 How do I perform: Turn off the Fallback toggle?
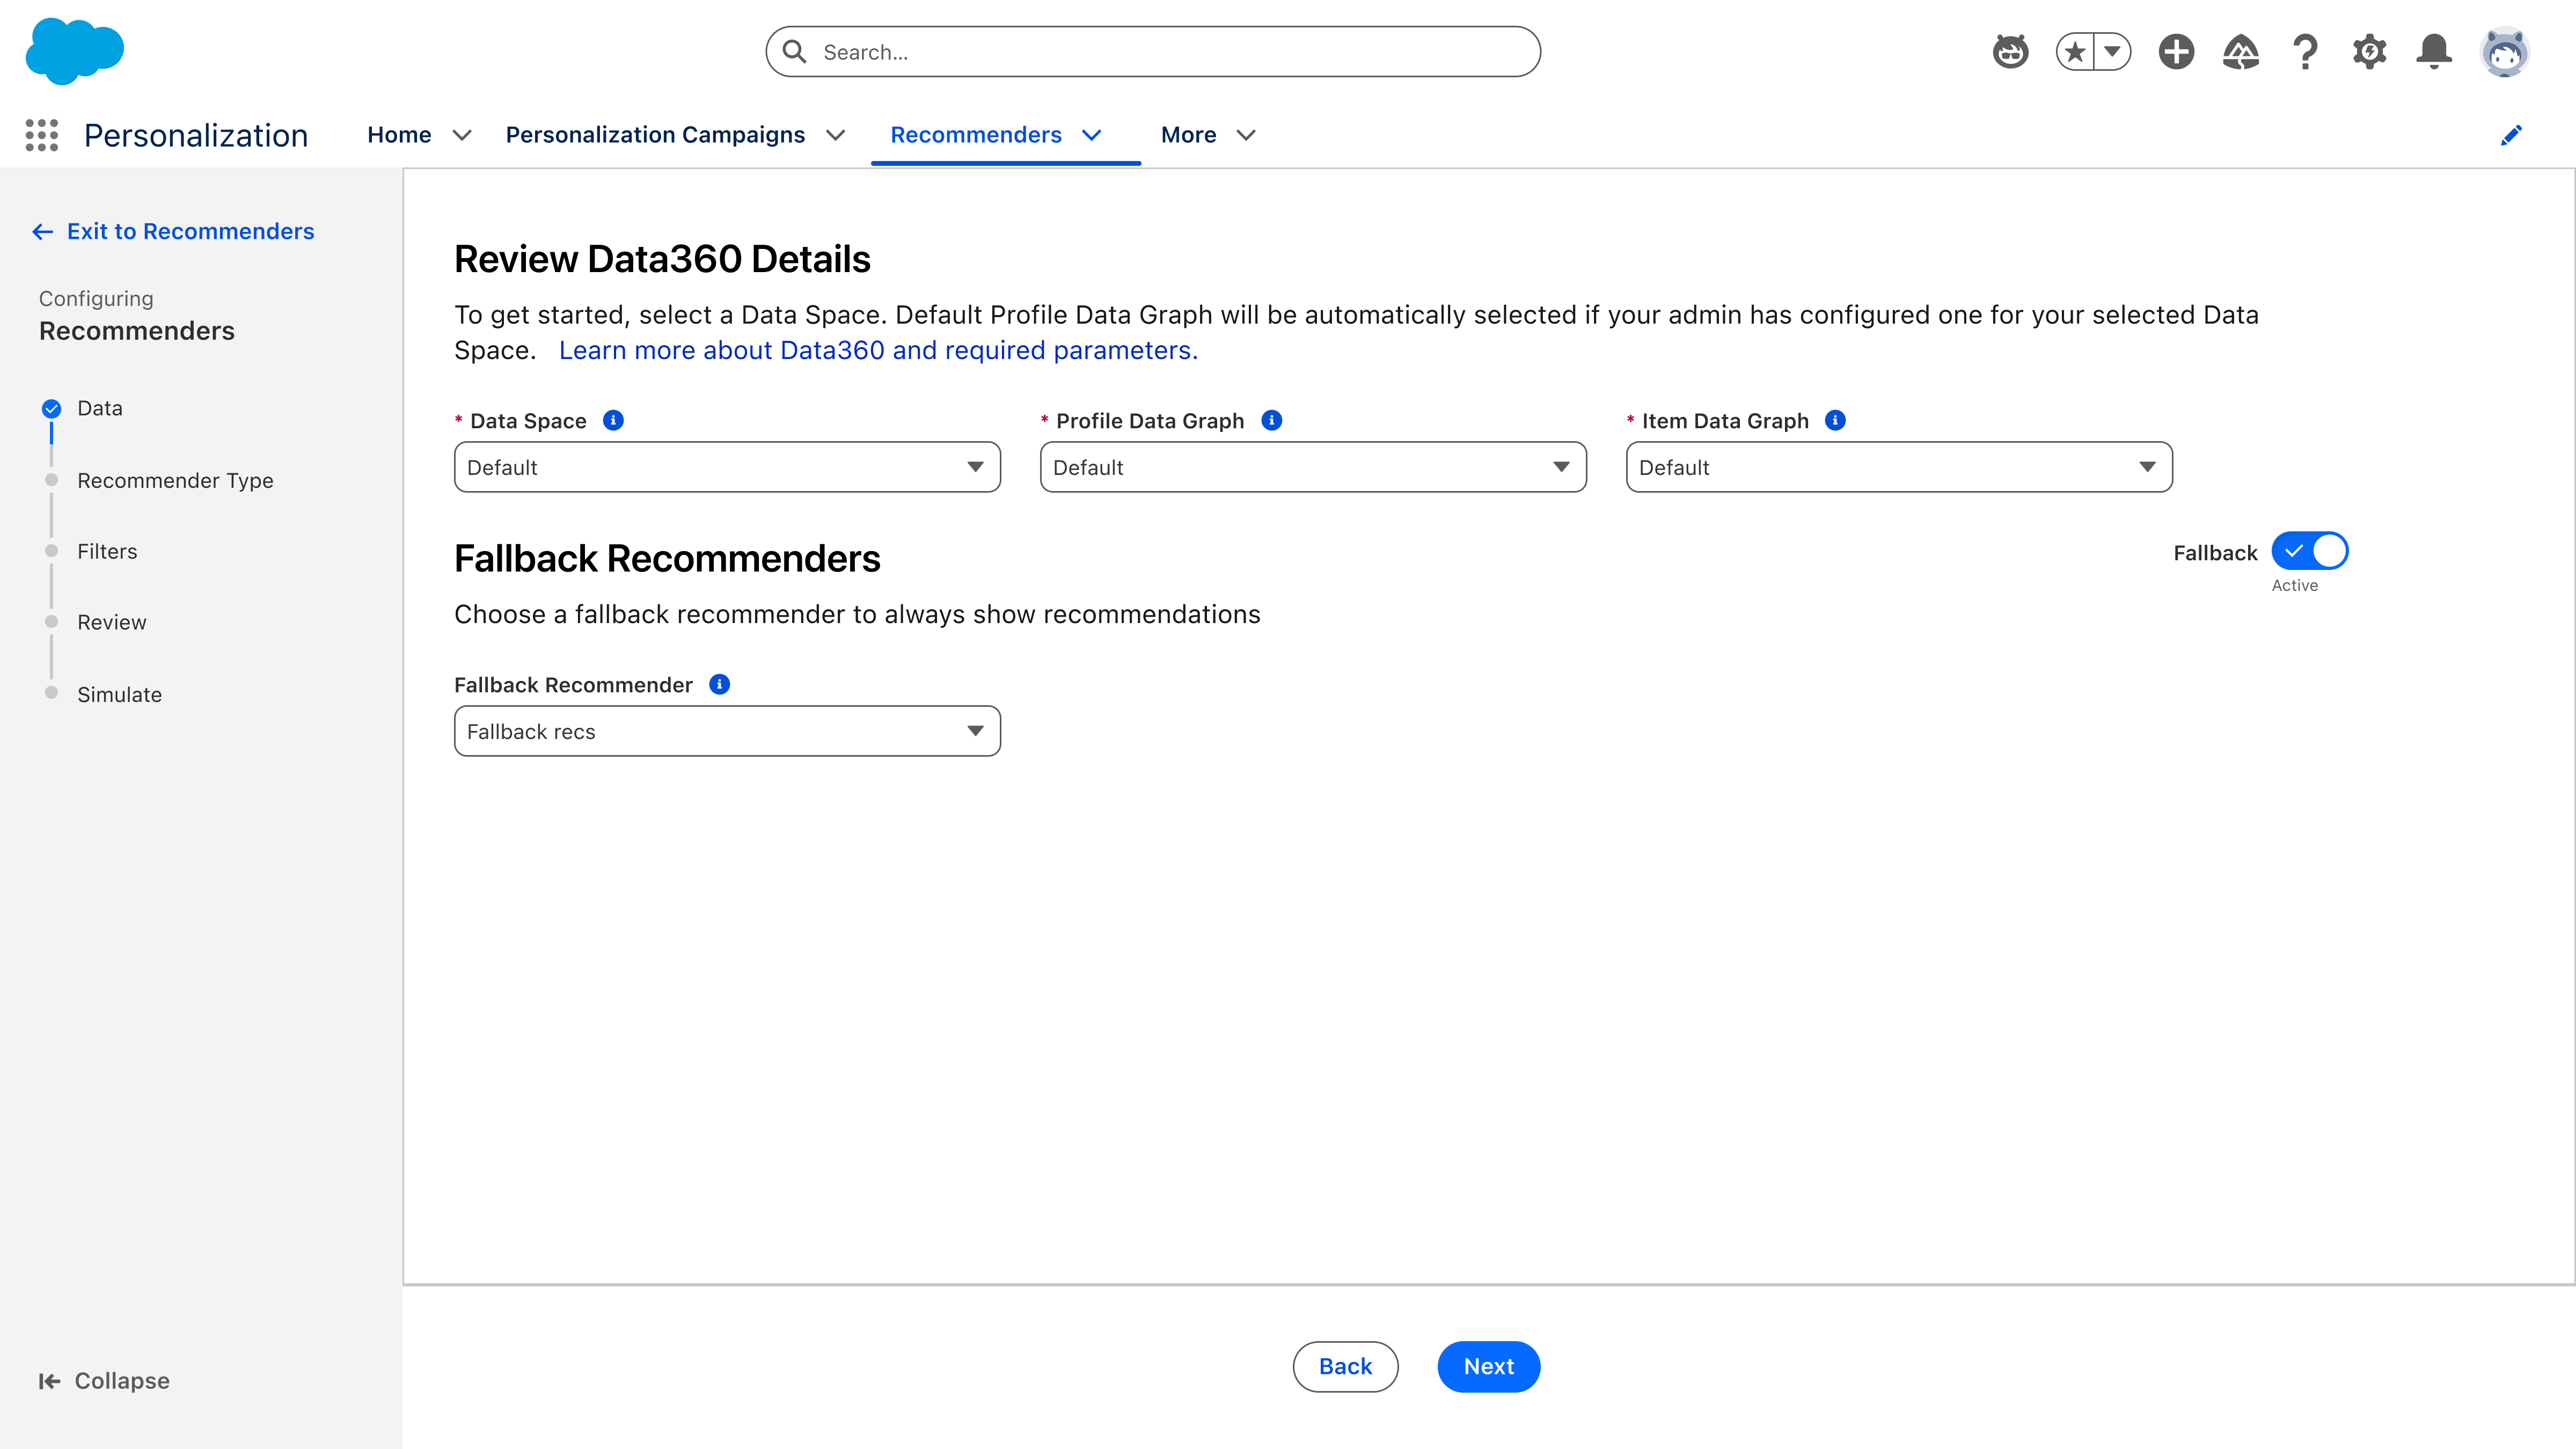coord(2309,551)
